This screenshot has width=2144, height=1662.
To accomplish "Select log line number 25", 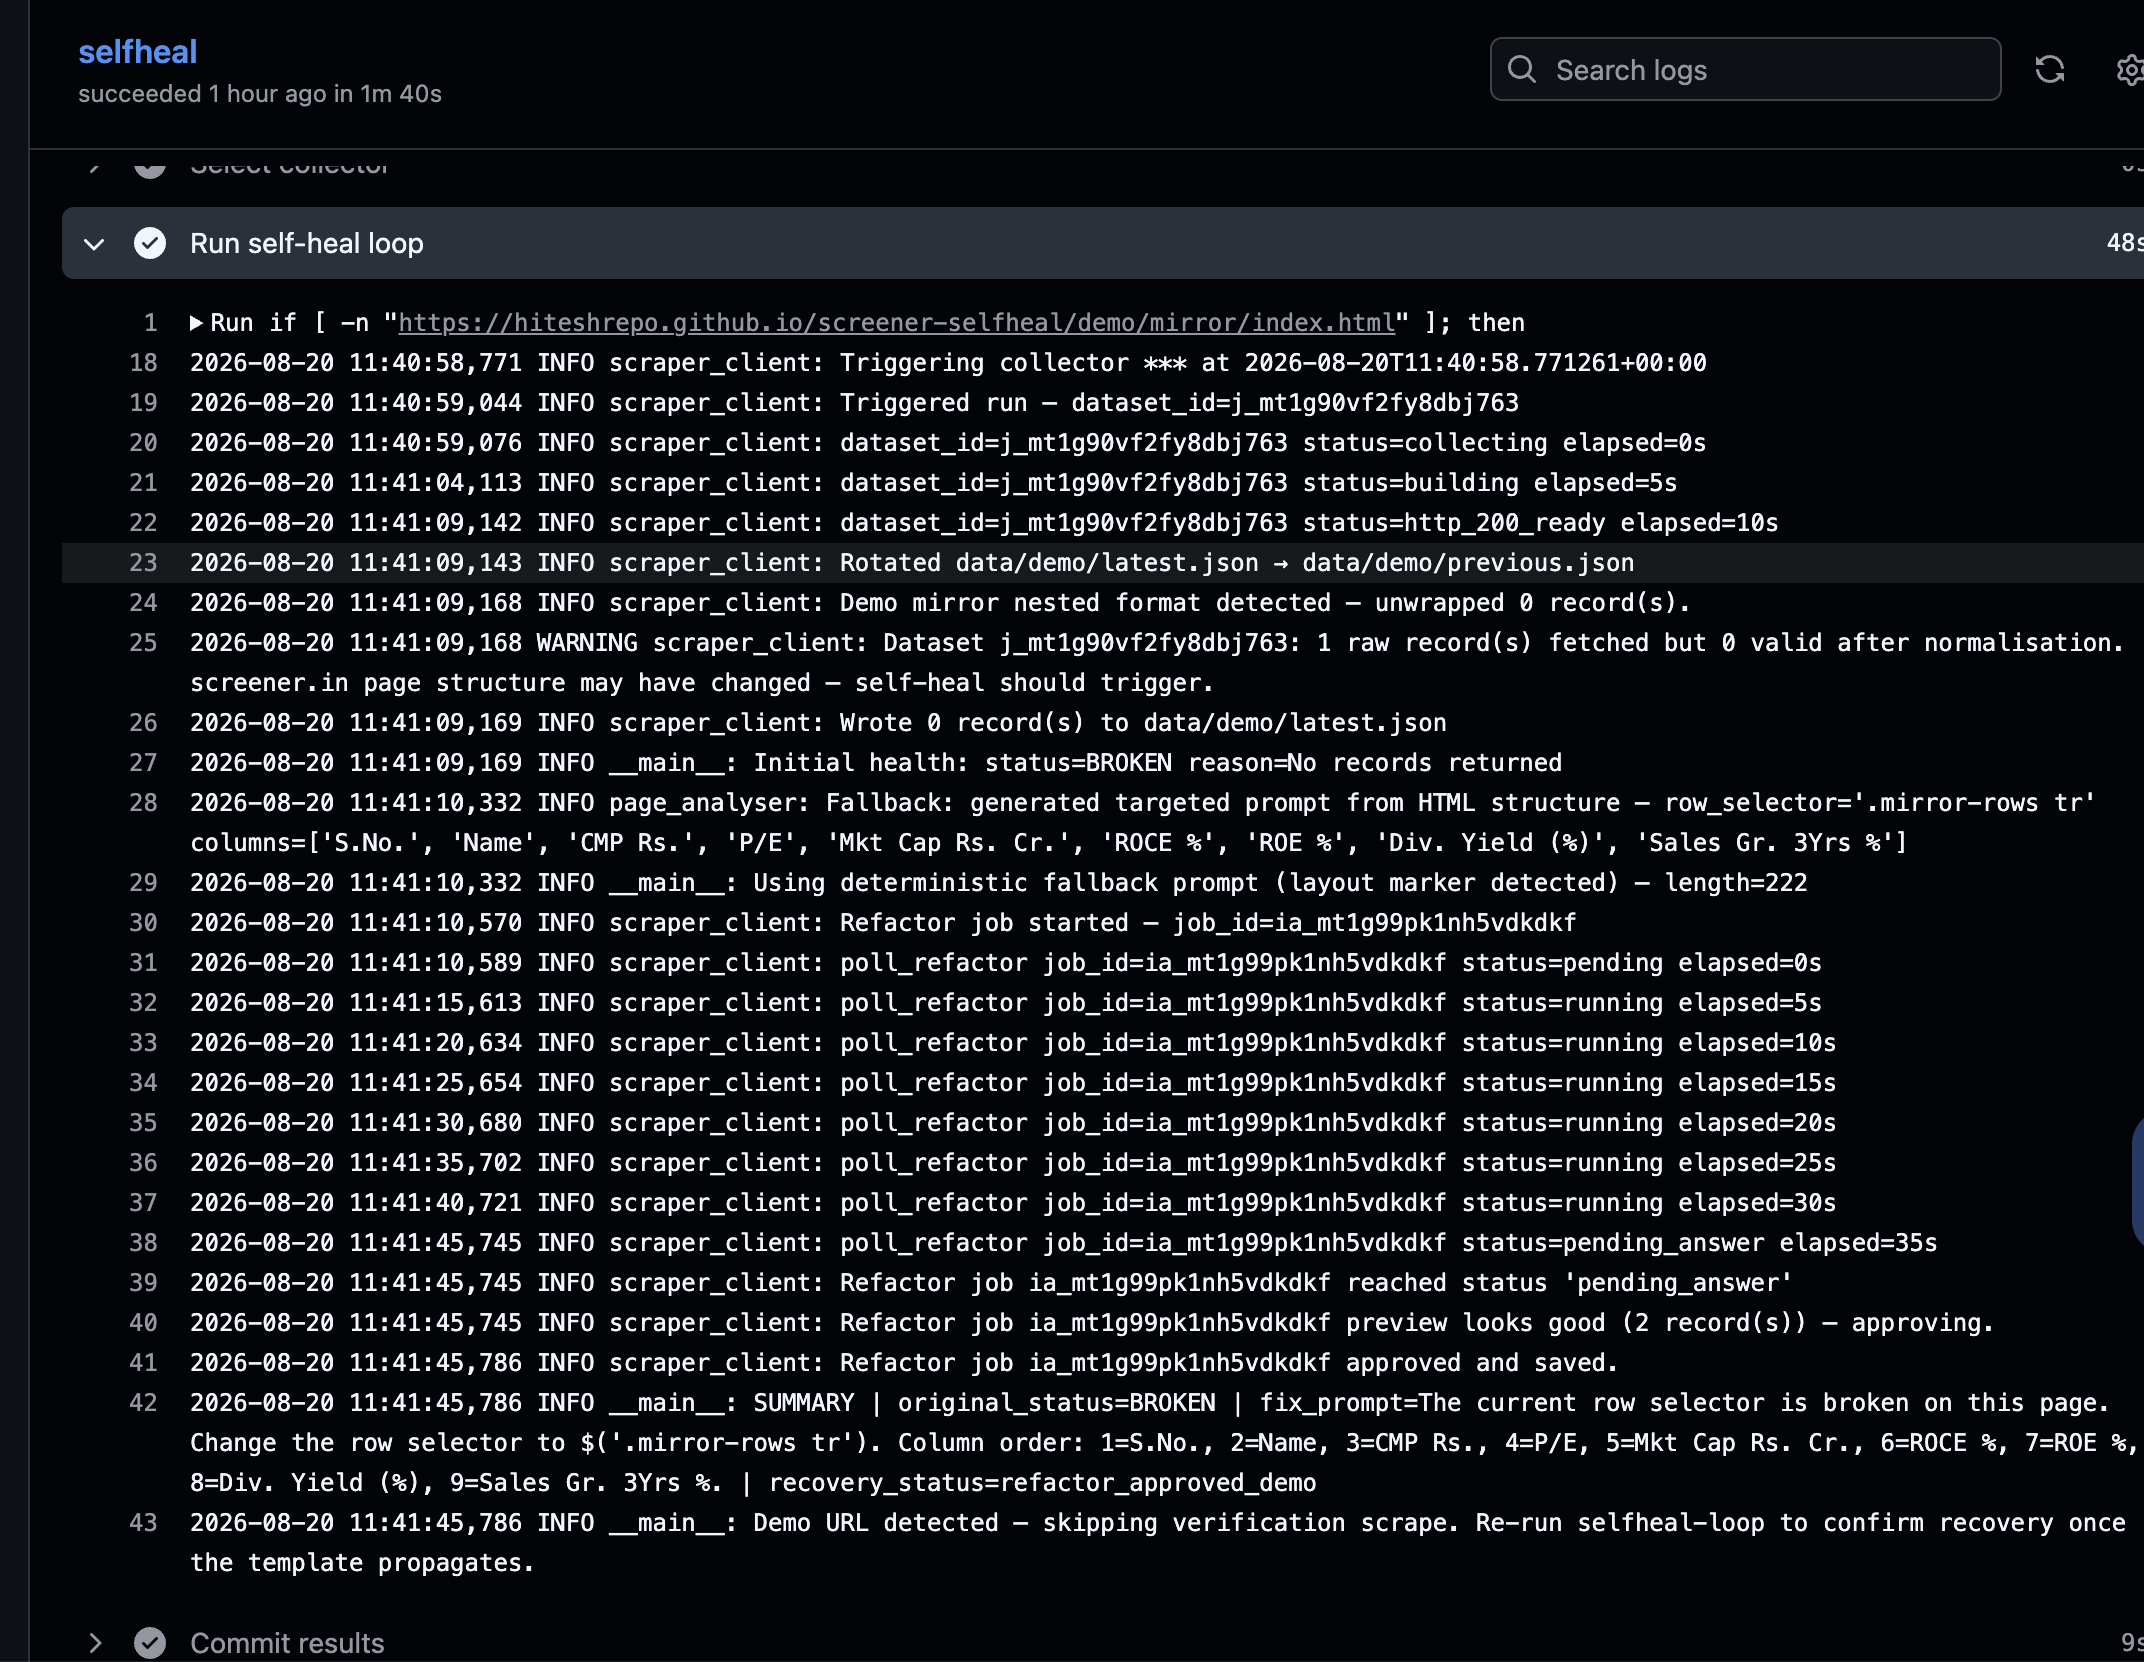I will tap(143, 643).
